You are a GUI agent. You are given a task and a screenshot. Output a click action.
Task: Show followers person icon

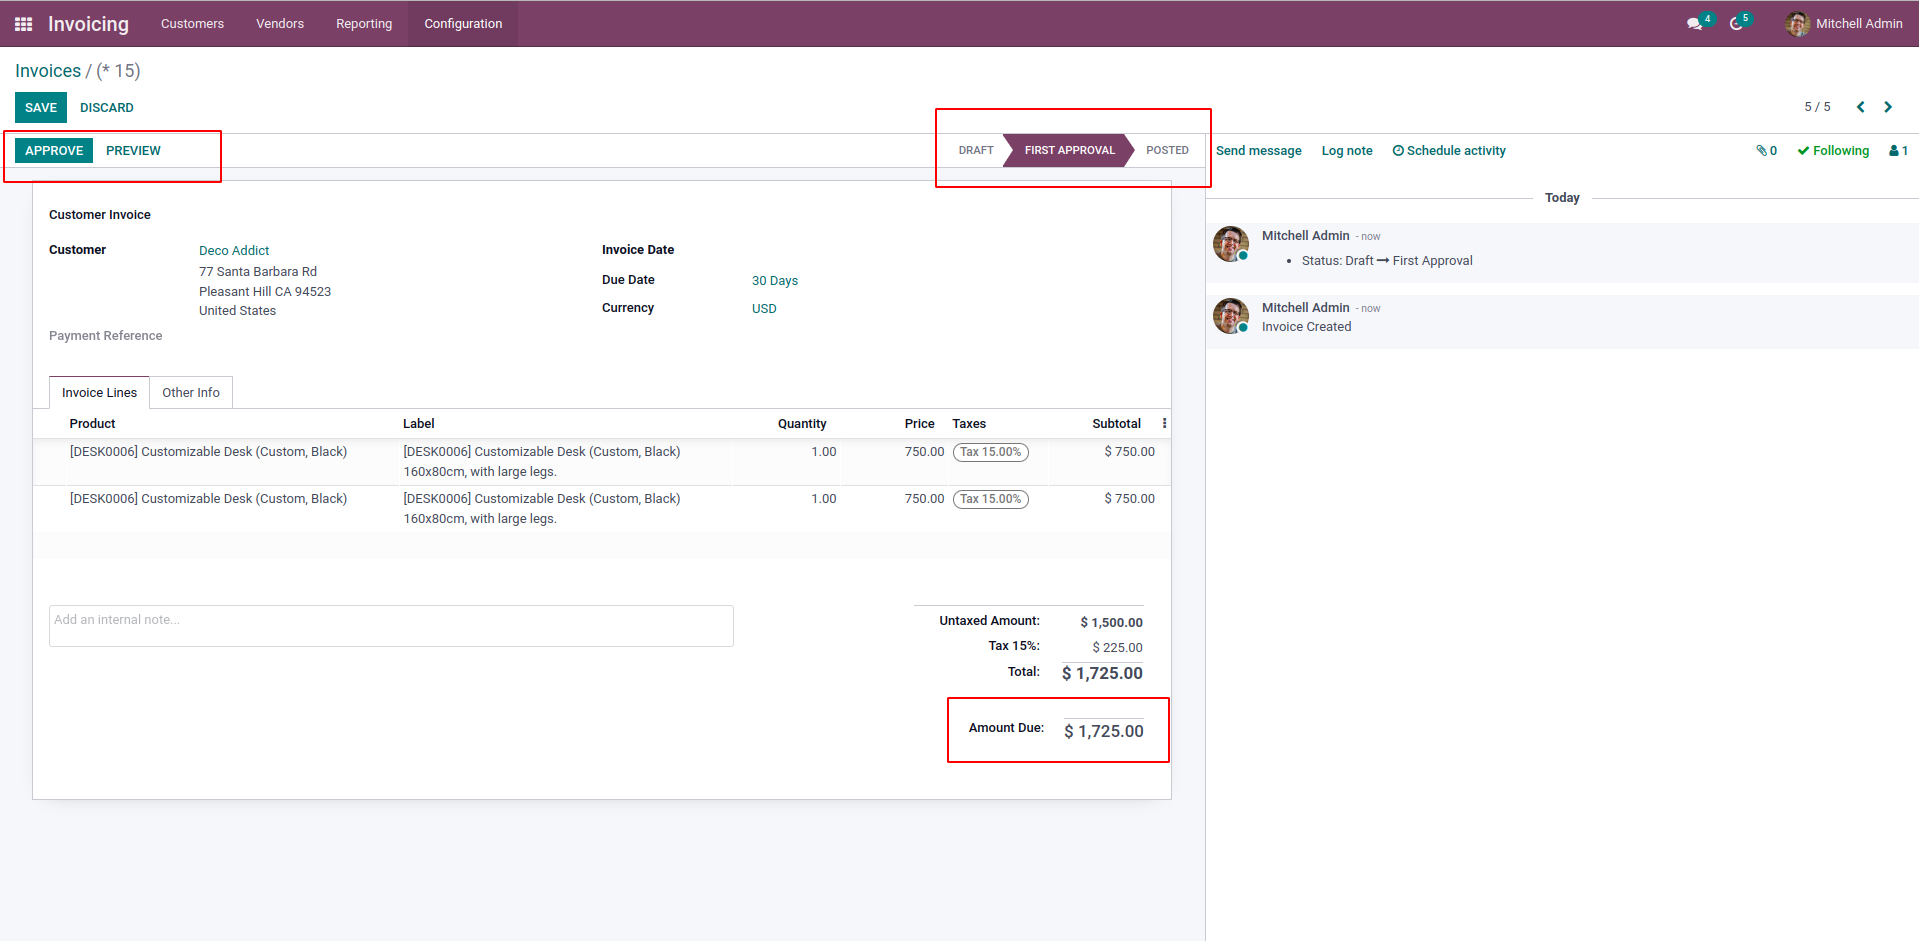(x=1898, y=151)
